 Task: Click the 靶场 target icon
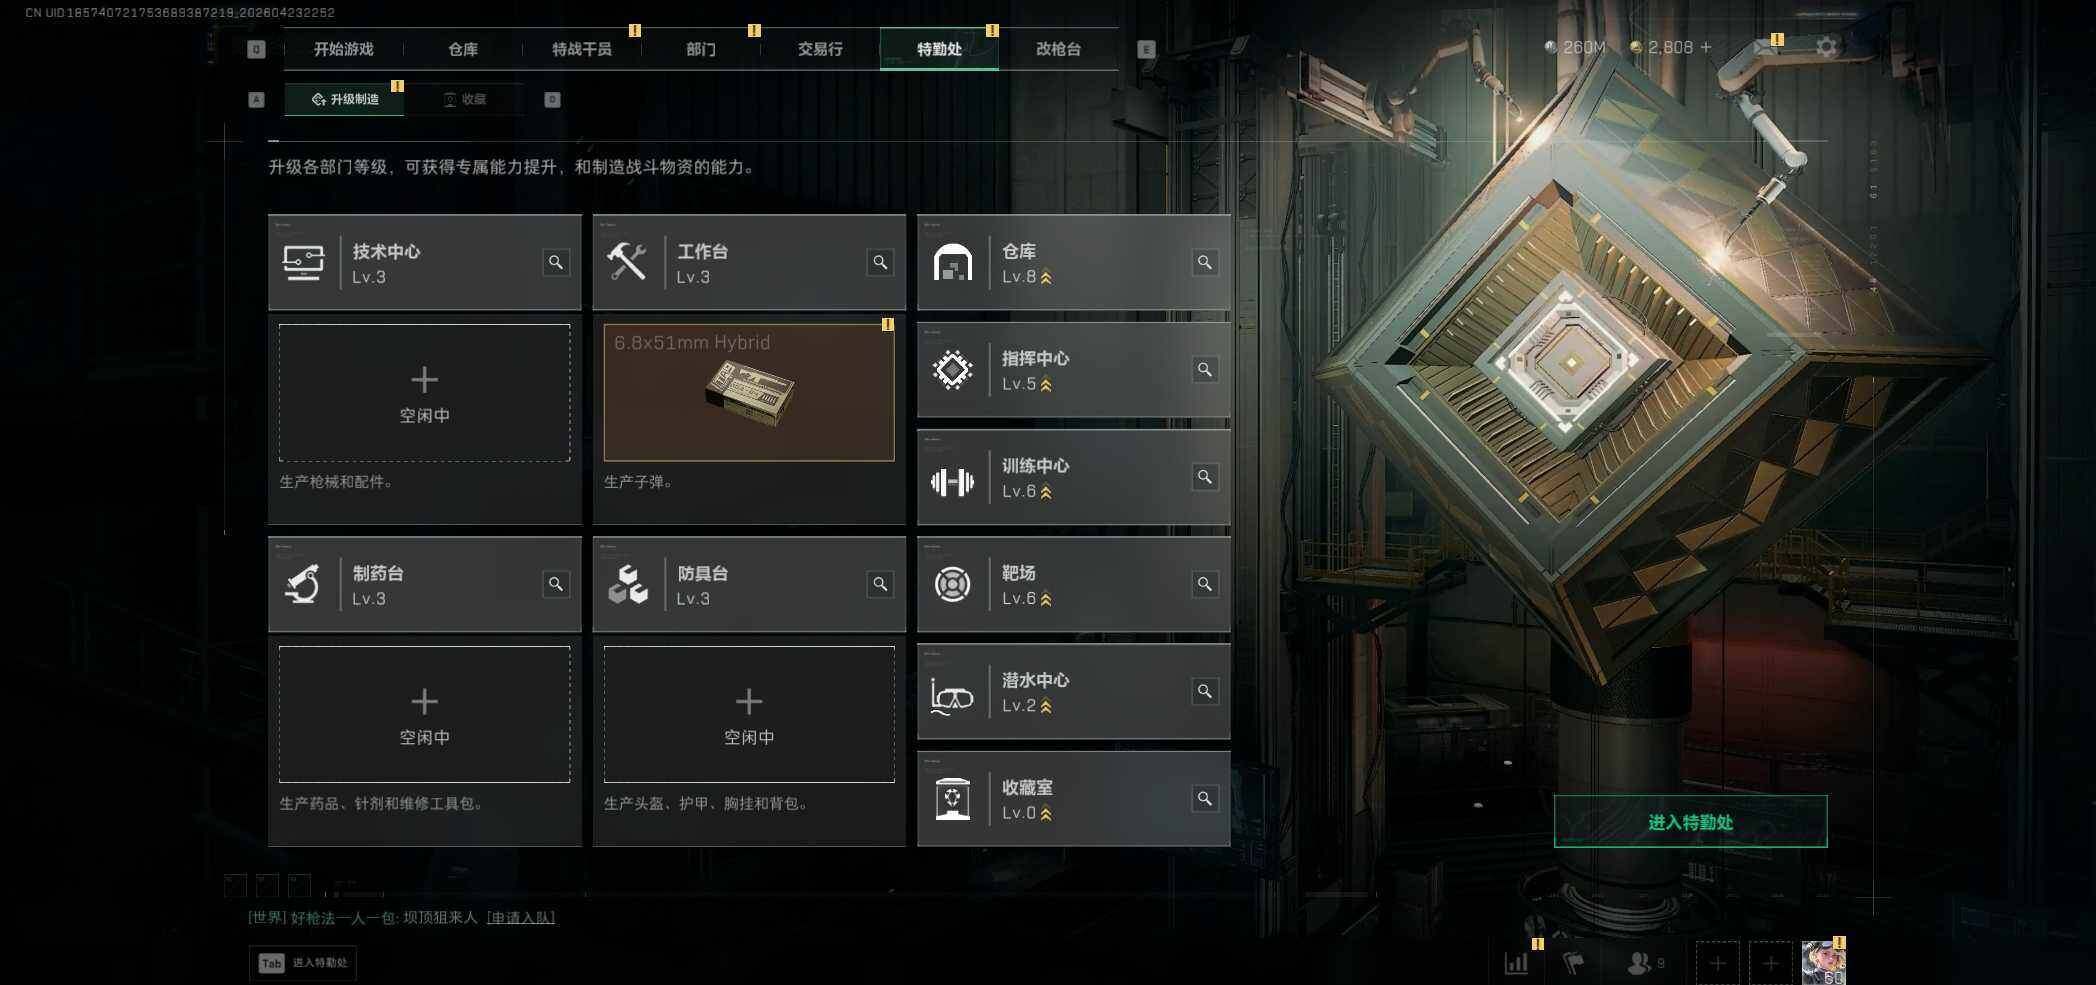(x=952, y=584)
